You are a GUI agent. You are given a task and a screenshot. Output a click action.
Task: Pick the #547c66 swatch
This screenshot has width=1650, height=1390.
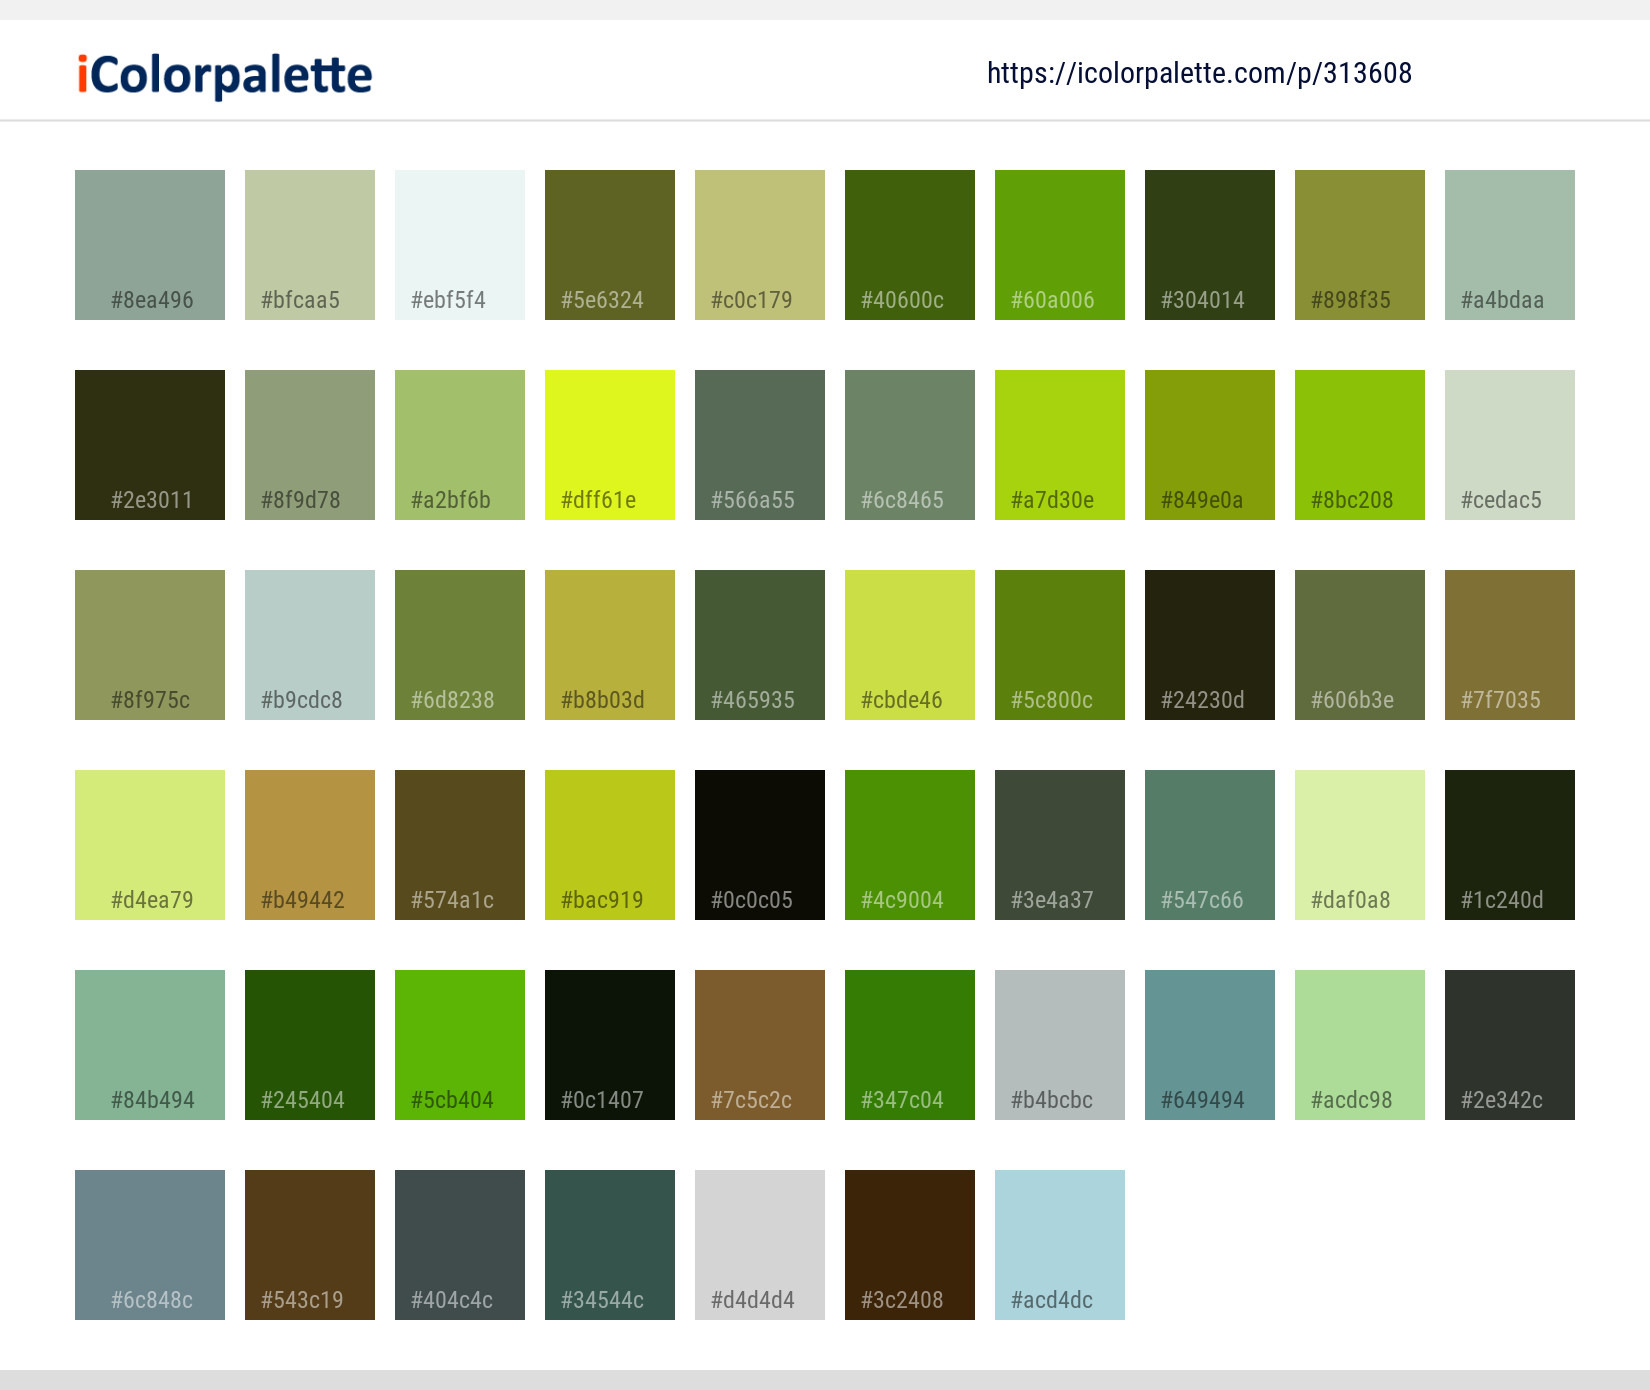(1210, 845)
